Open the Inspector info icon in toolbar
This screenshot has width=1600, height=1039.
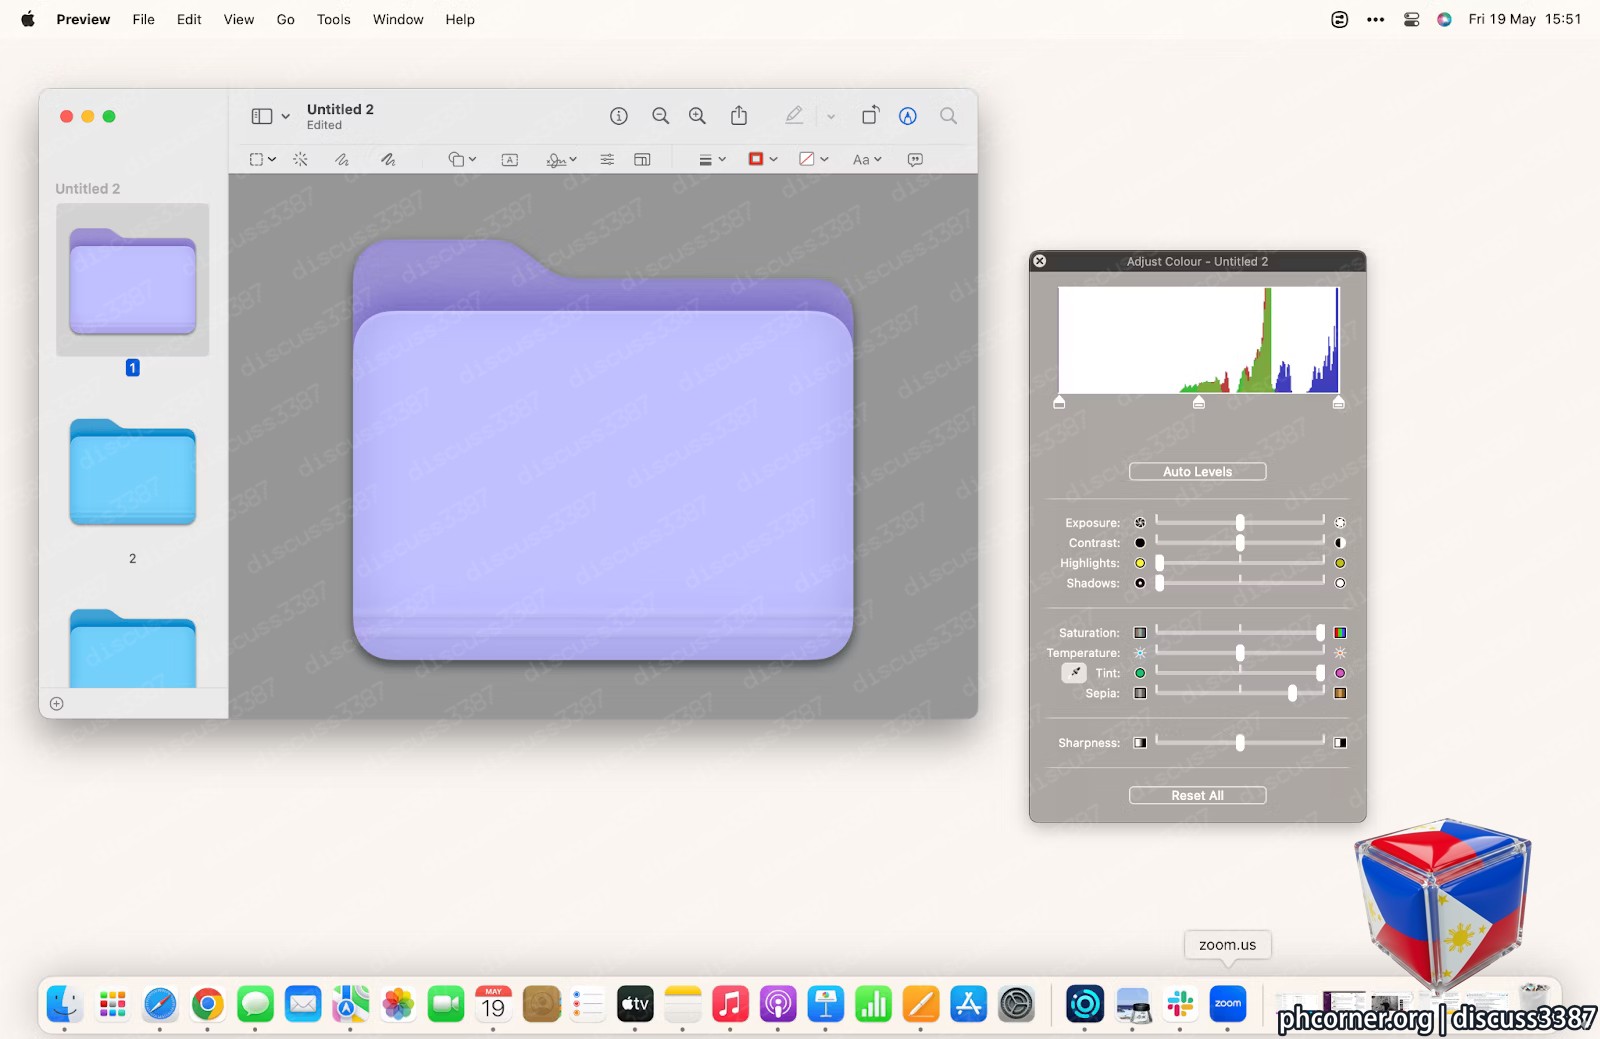pos(619,116)
